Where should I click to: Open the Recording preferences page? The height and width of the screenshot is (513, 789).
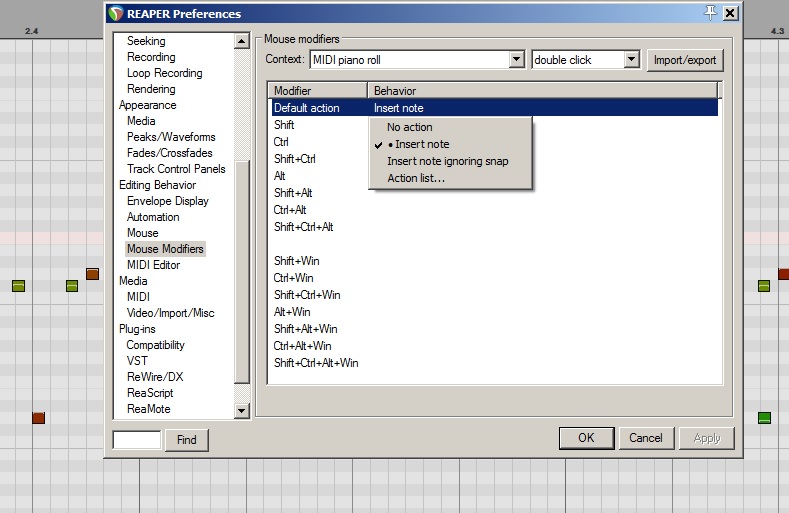click(151, 57)
